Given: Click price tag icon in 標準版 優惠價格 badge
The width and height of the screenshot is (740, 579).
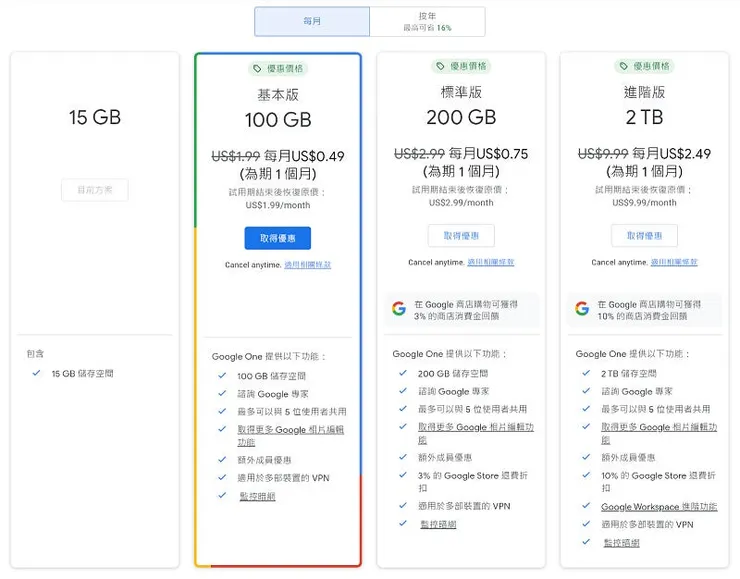Looking at the screenshot, I should [x=440, y=66].
